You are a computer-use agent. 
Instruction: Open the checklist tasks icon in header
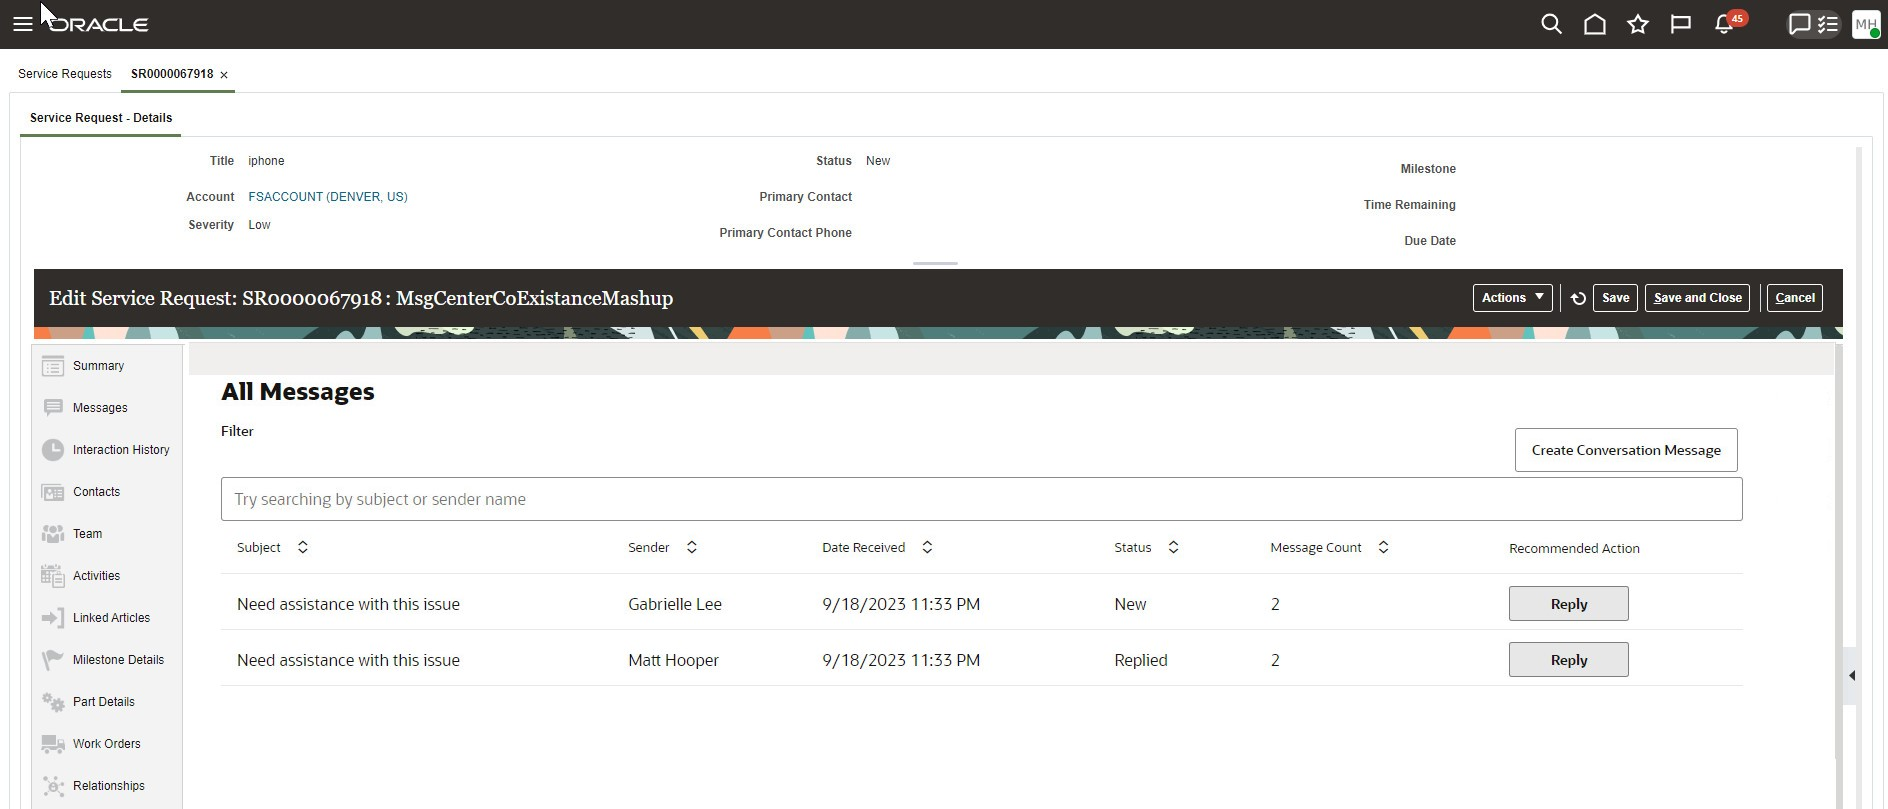coord(1828,24)
